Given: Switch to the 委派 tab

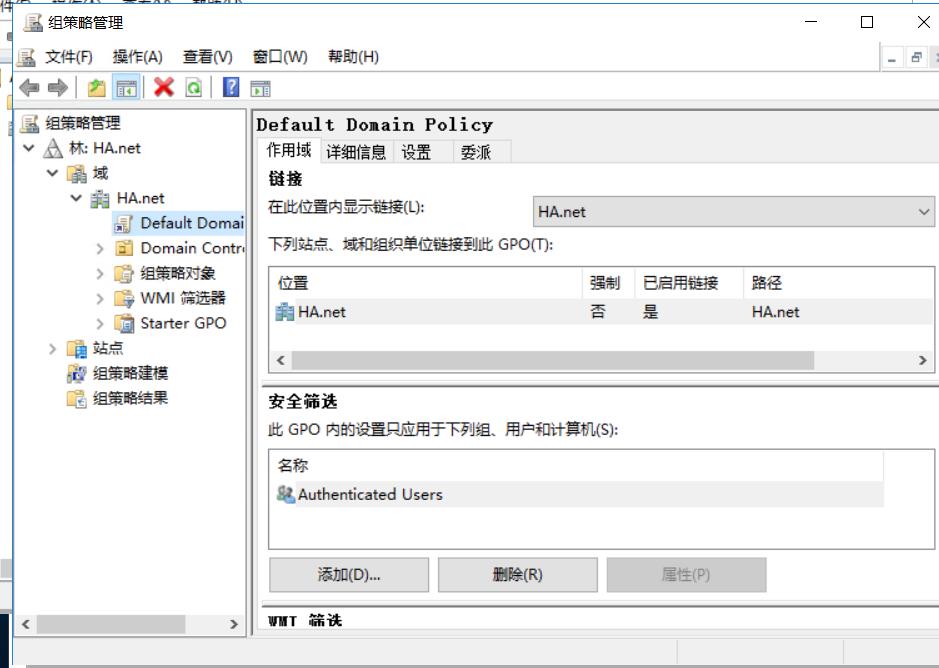Looking at the screenshot, I should coord(475,152).
